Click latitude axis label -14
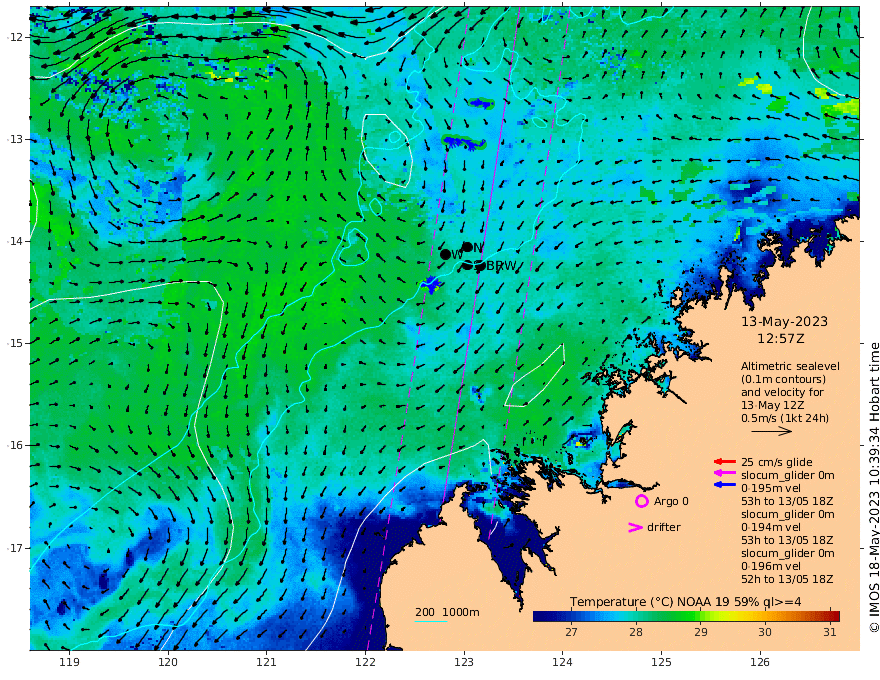The width and height of the screenshot is (880, 680). (x=15, y=241)
